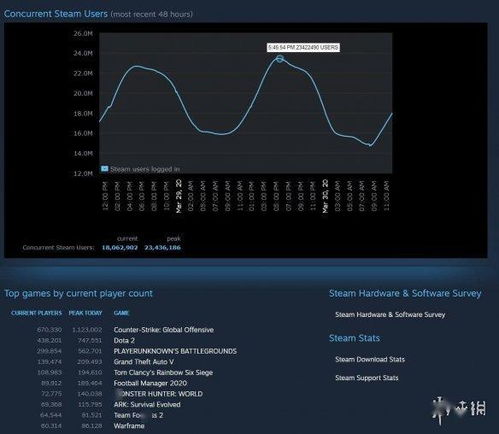The image size is (499, 434).
Task: Open the Dota 2 game link
Action: (124, 341)
